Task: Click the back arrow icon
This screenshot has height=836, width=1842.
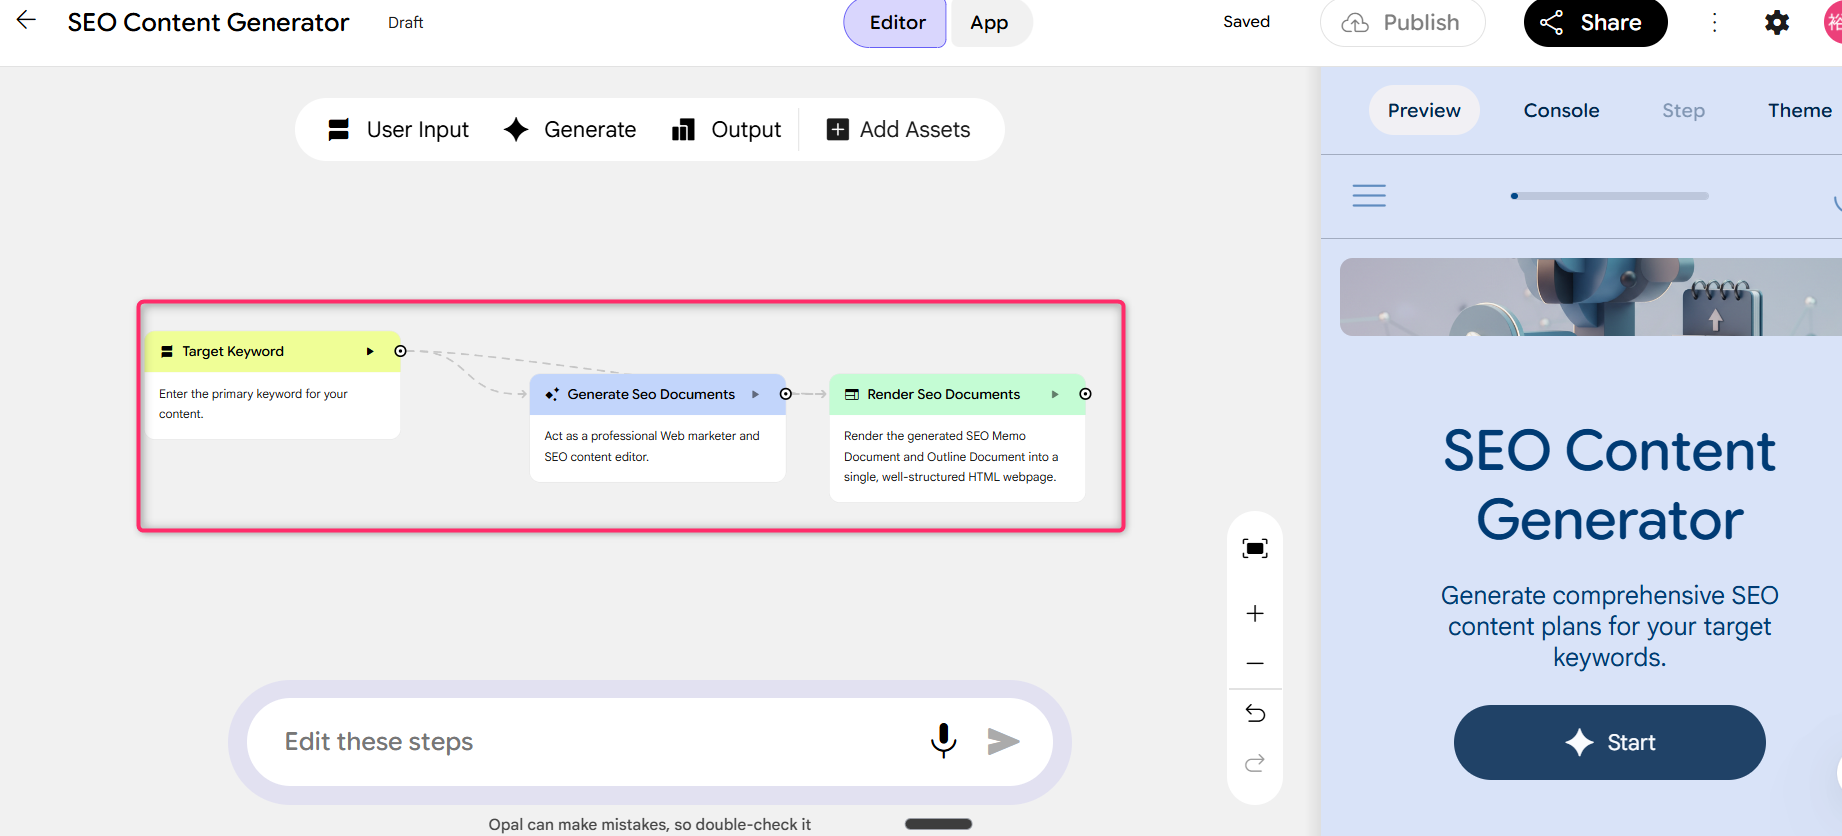Action: 26,21
